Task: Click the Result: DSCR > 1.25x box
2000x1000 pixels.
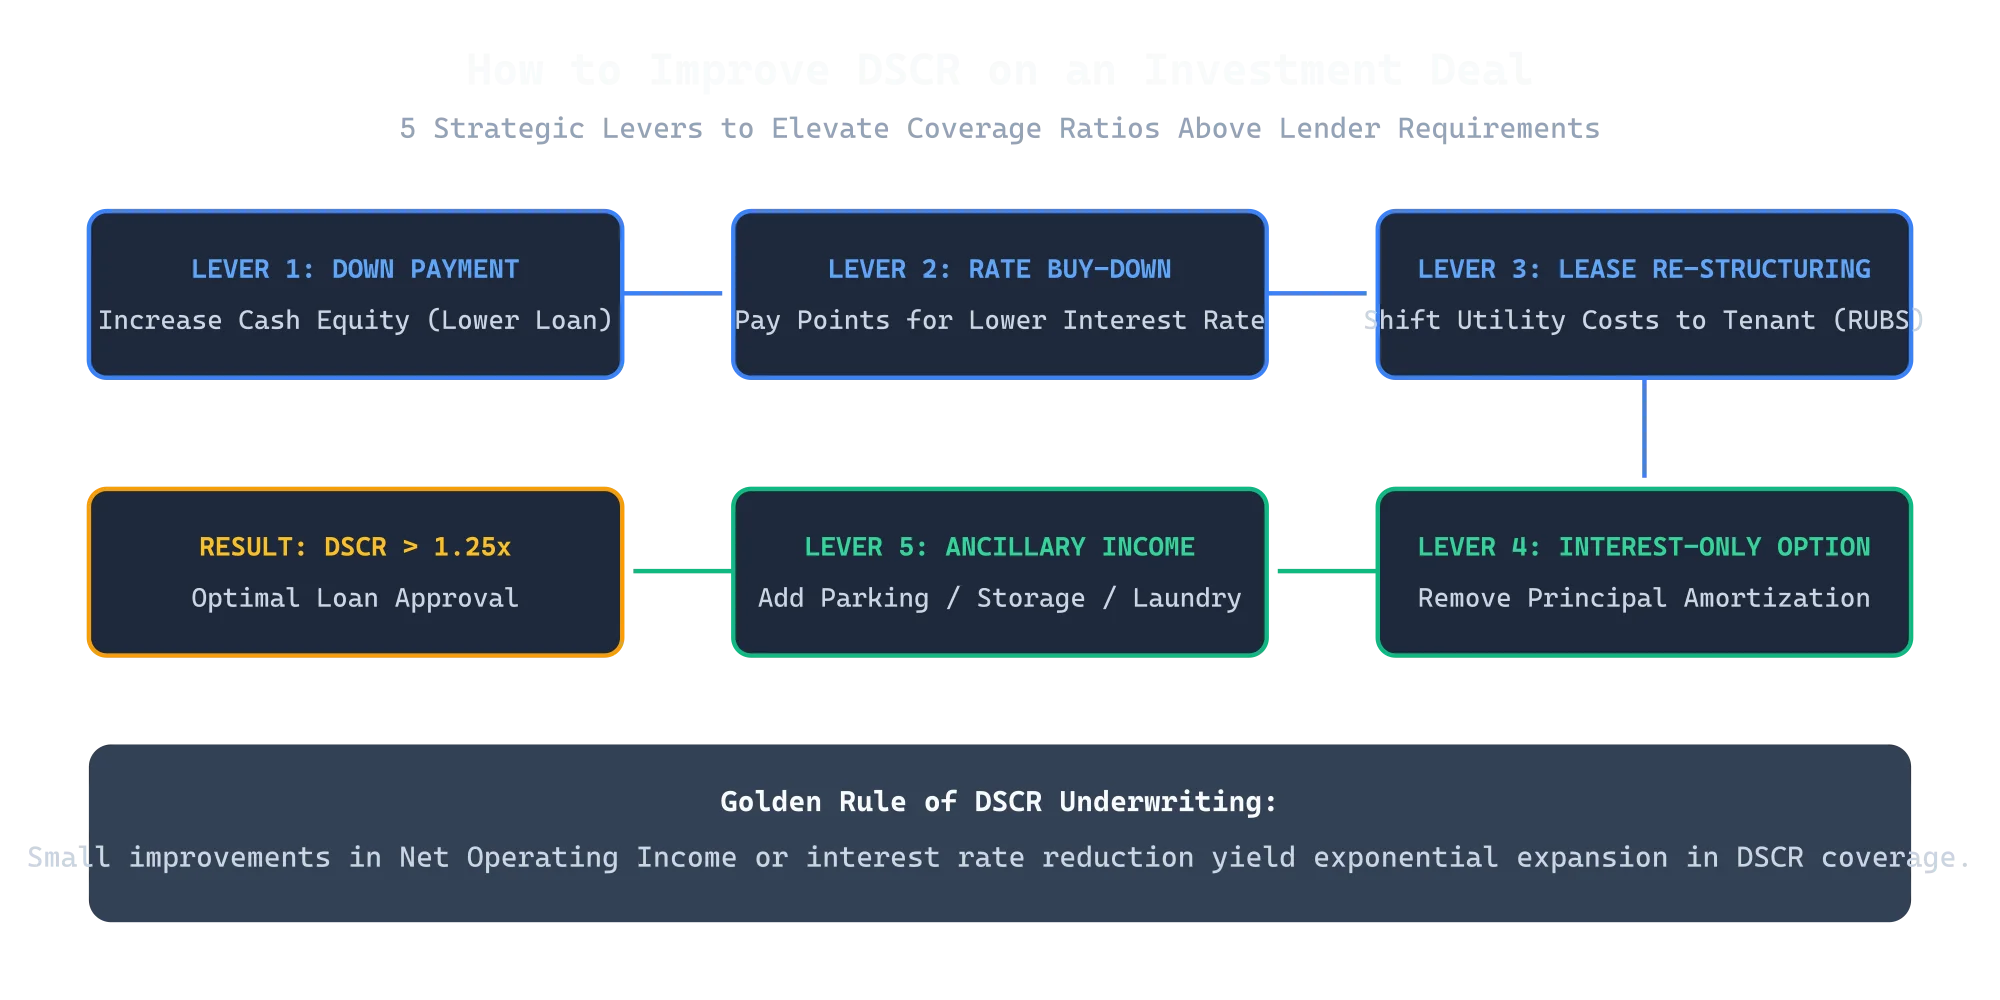Action: pyautogui.click(x=355, y=572)
